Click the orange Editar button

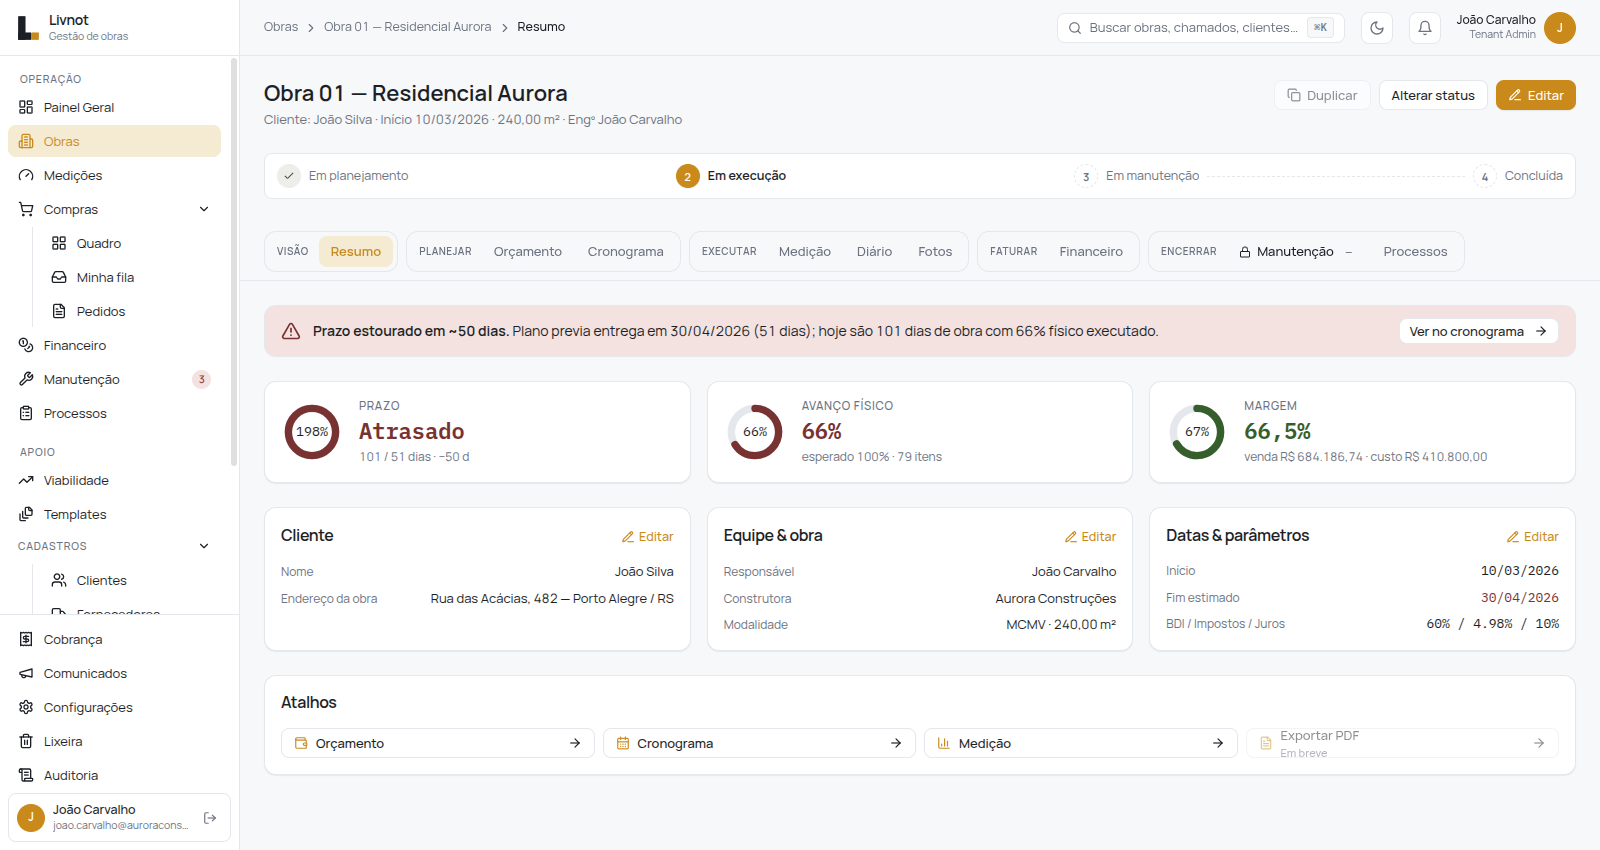1536,95
